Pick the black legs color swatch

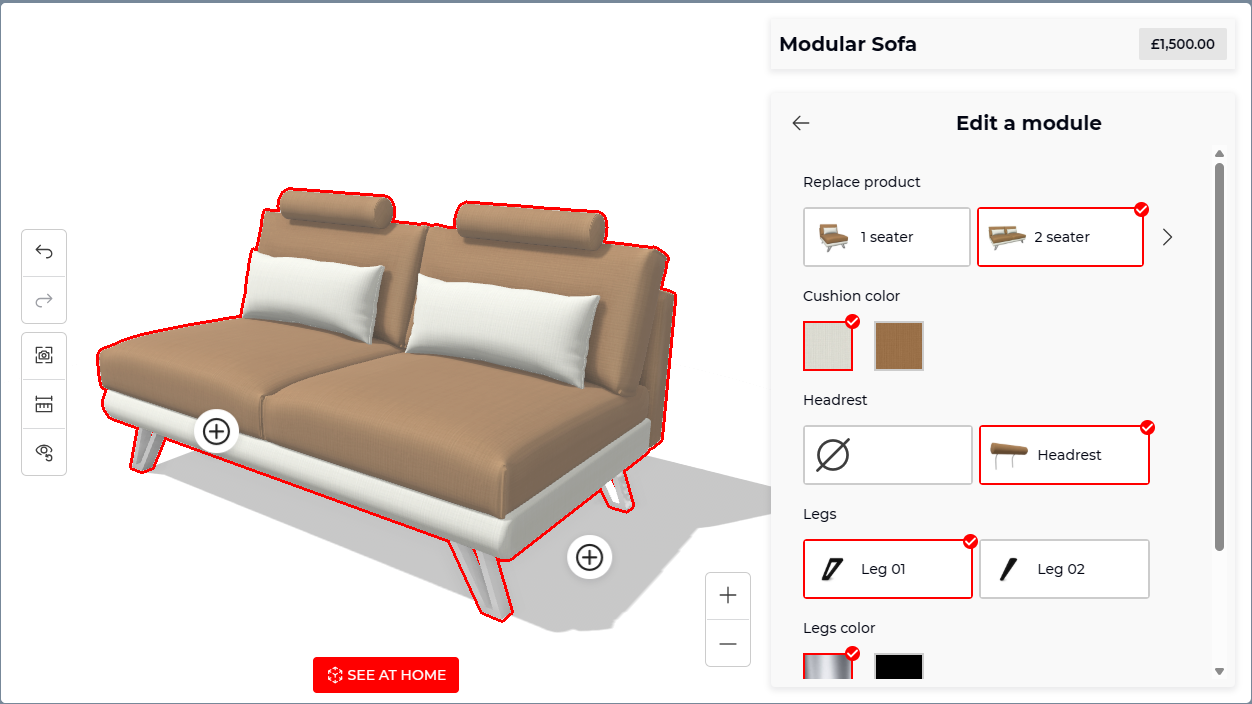(899, 666)
